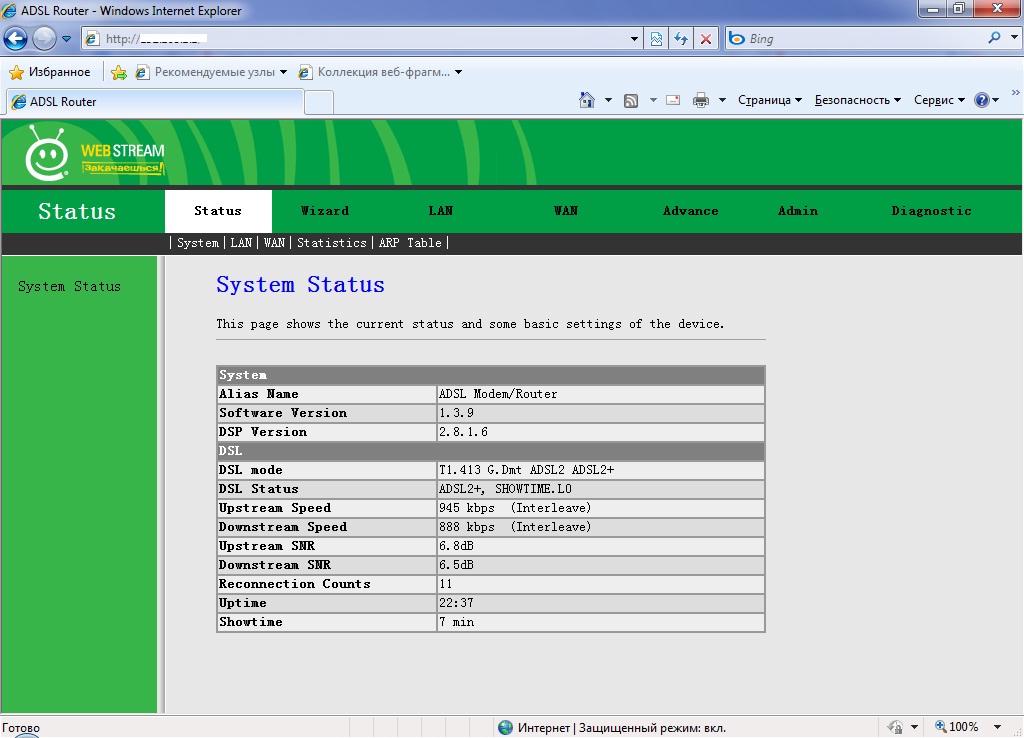Click the Refresh page icon
Screen dimensions: 1024x738
click(681, 39)
